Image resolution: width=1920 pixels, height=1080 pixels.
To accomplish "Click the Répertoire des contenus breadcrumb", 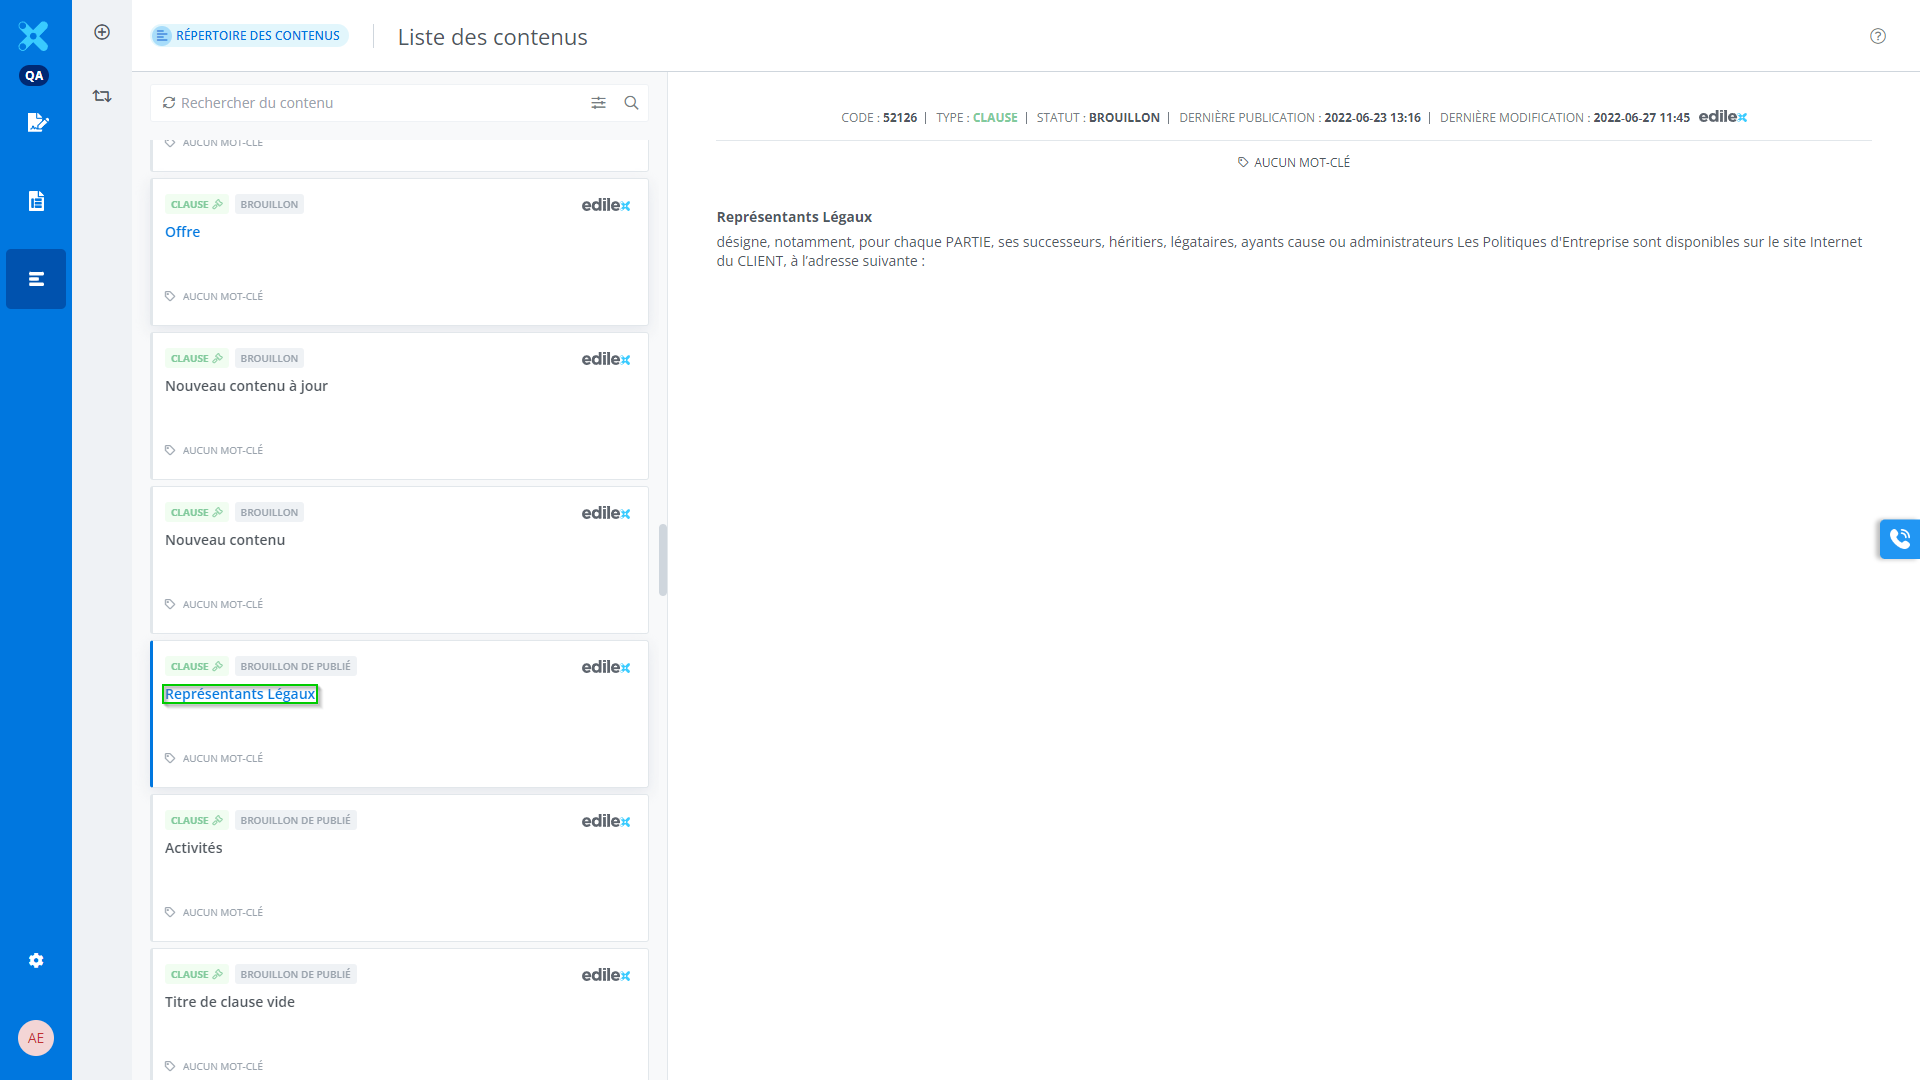I will pyautogui.click(x=249, y=36).
